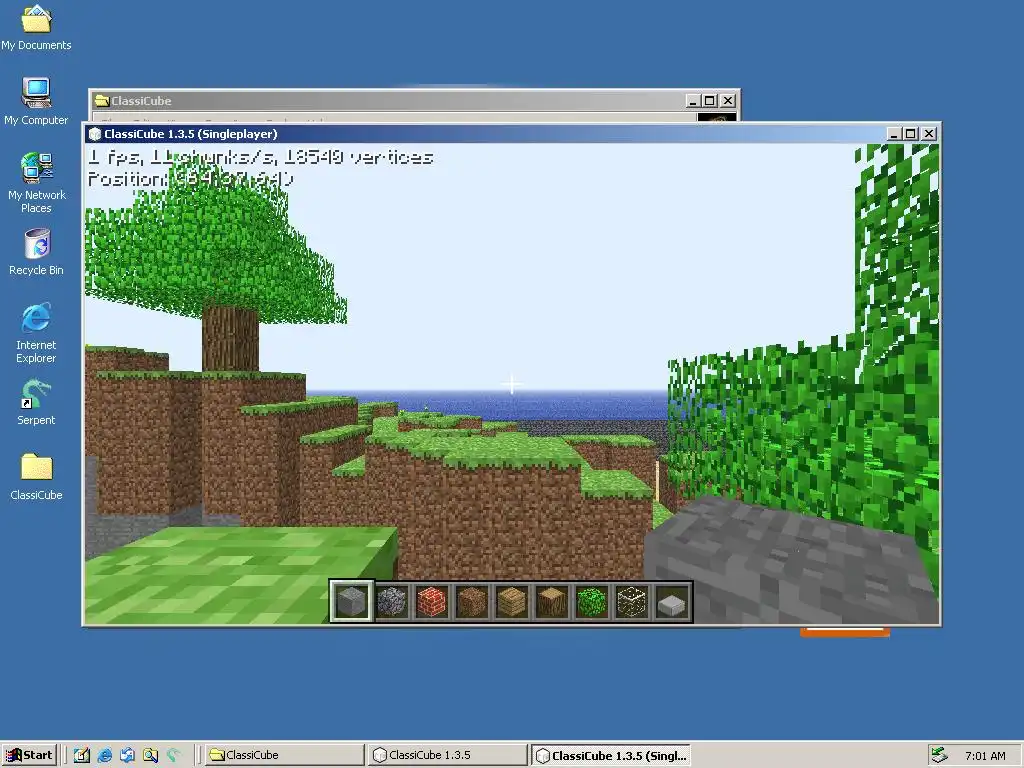This screenshot has height=768, width=1024.
Task: Select the log block in the hotbar
Action: (x=551, y=601)
